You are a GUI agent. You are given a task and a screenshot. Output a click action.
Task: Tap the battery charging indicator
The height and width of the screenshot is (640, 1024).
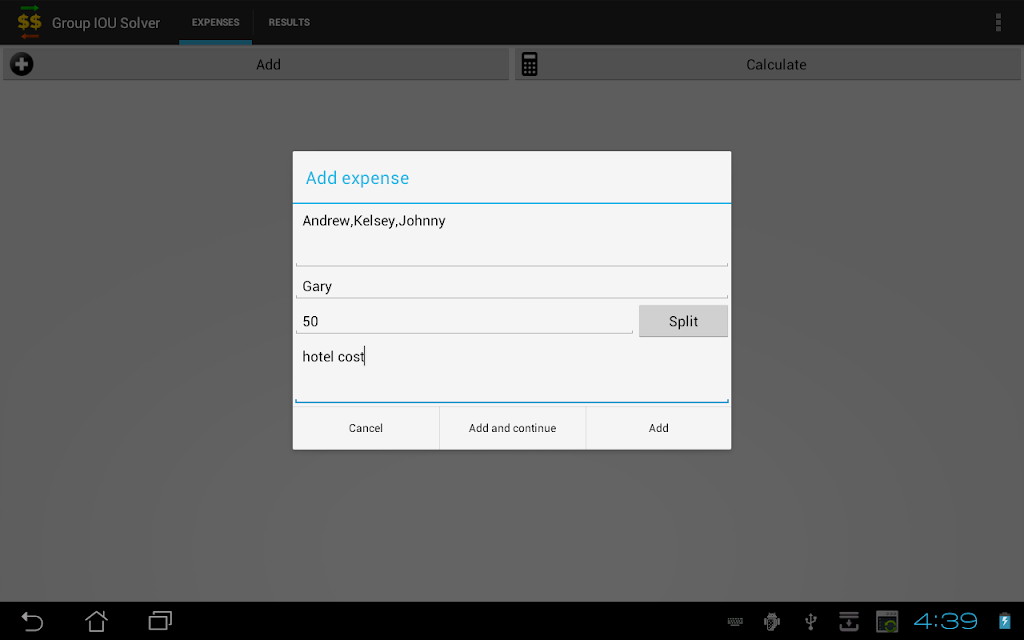tap(1004, 621)
